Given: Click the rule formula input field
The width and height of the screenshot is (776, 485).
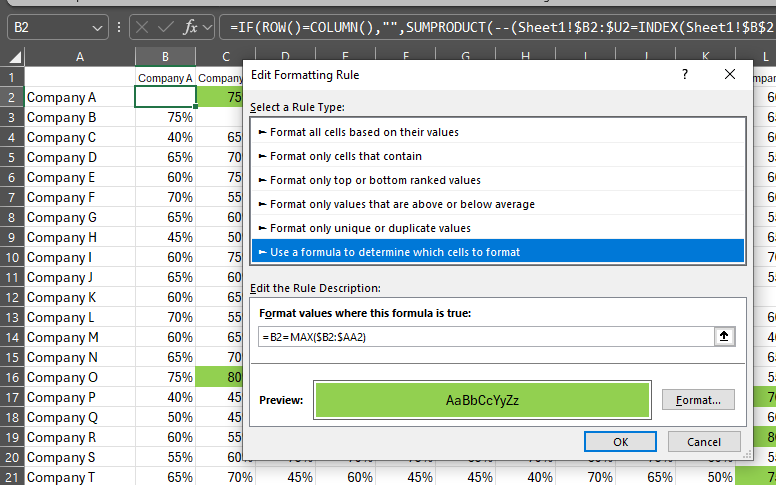Looking at the screenshot, I should tap(486, 337).
